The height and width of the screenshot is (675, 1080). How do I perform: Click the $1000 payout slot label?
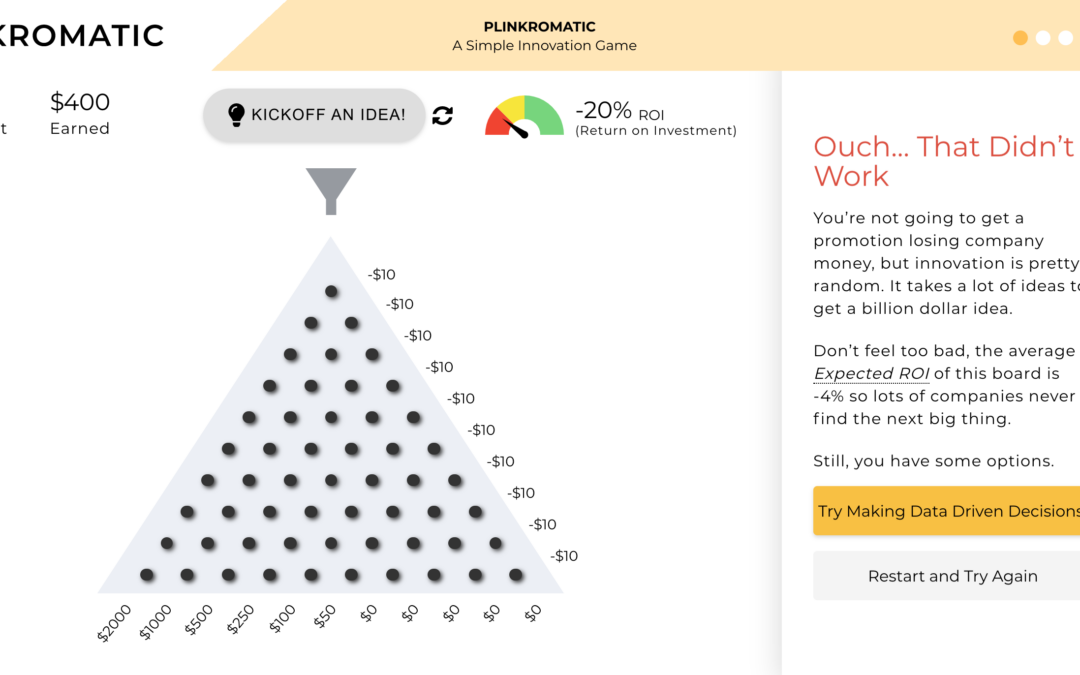click(x=156, y=621)
